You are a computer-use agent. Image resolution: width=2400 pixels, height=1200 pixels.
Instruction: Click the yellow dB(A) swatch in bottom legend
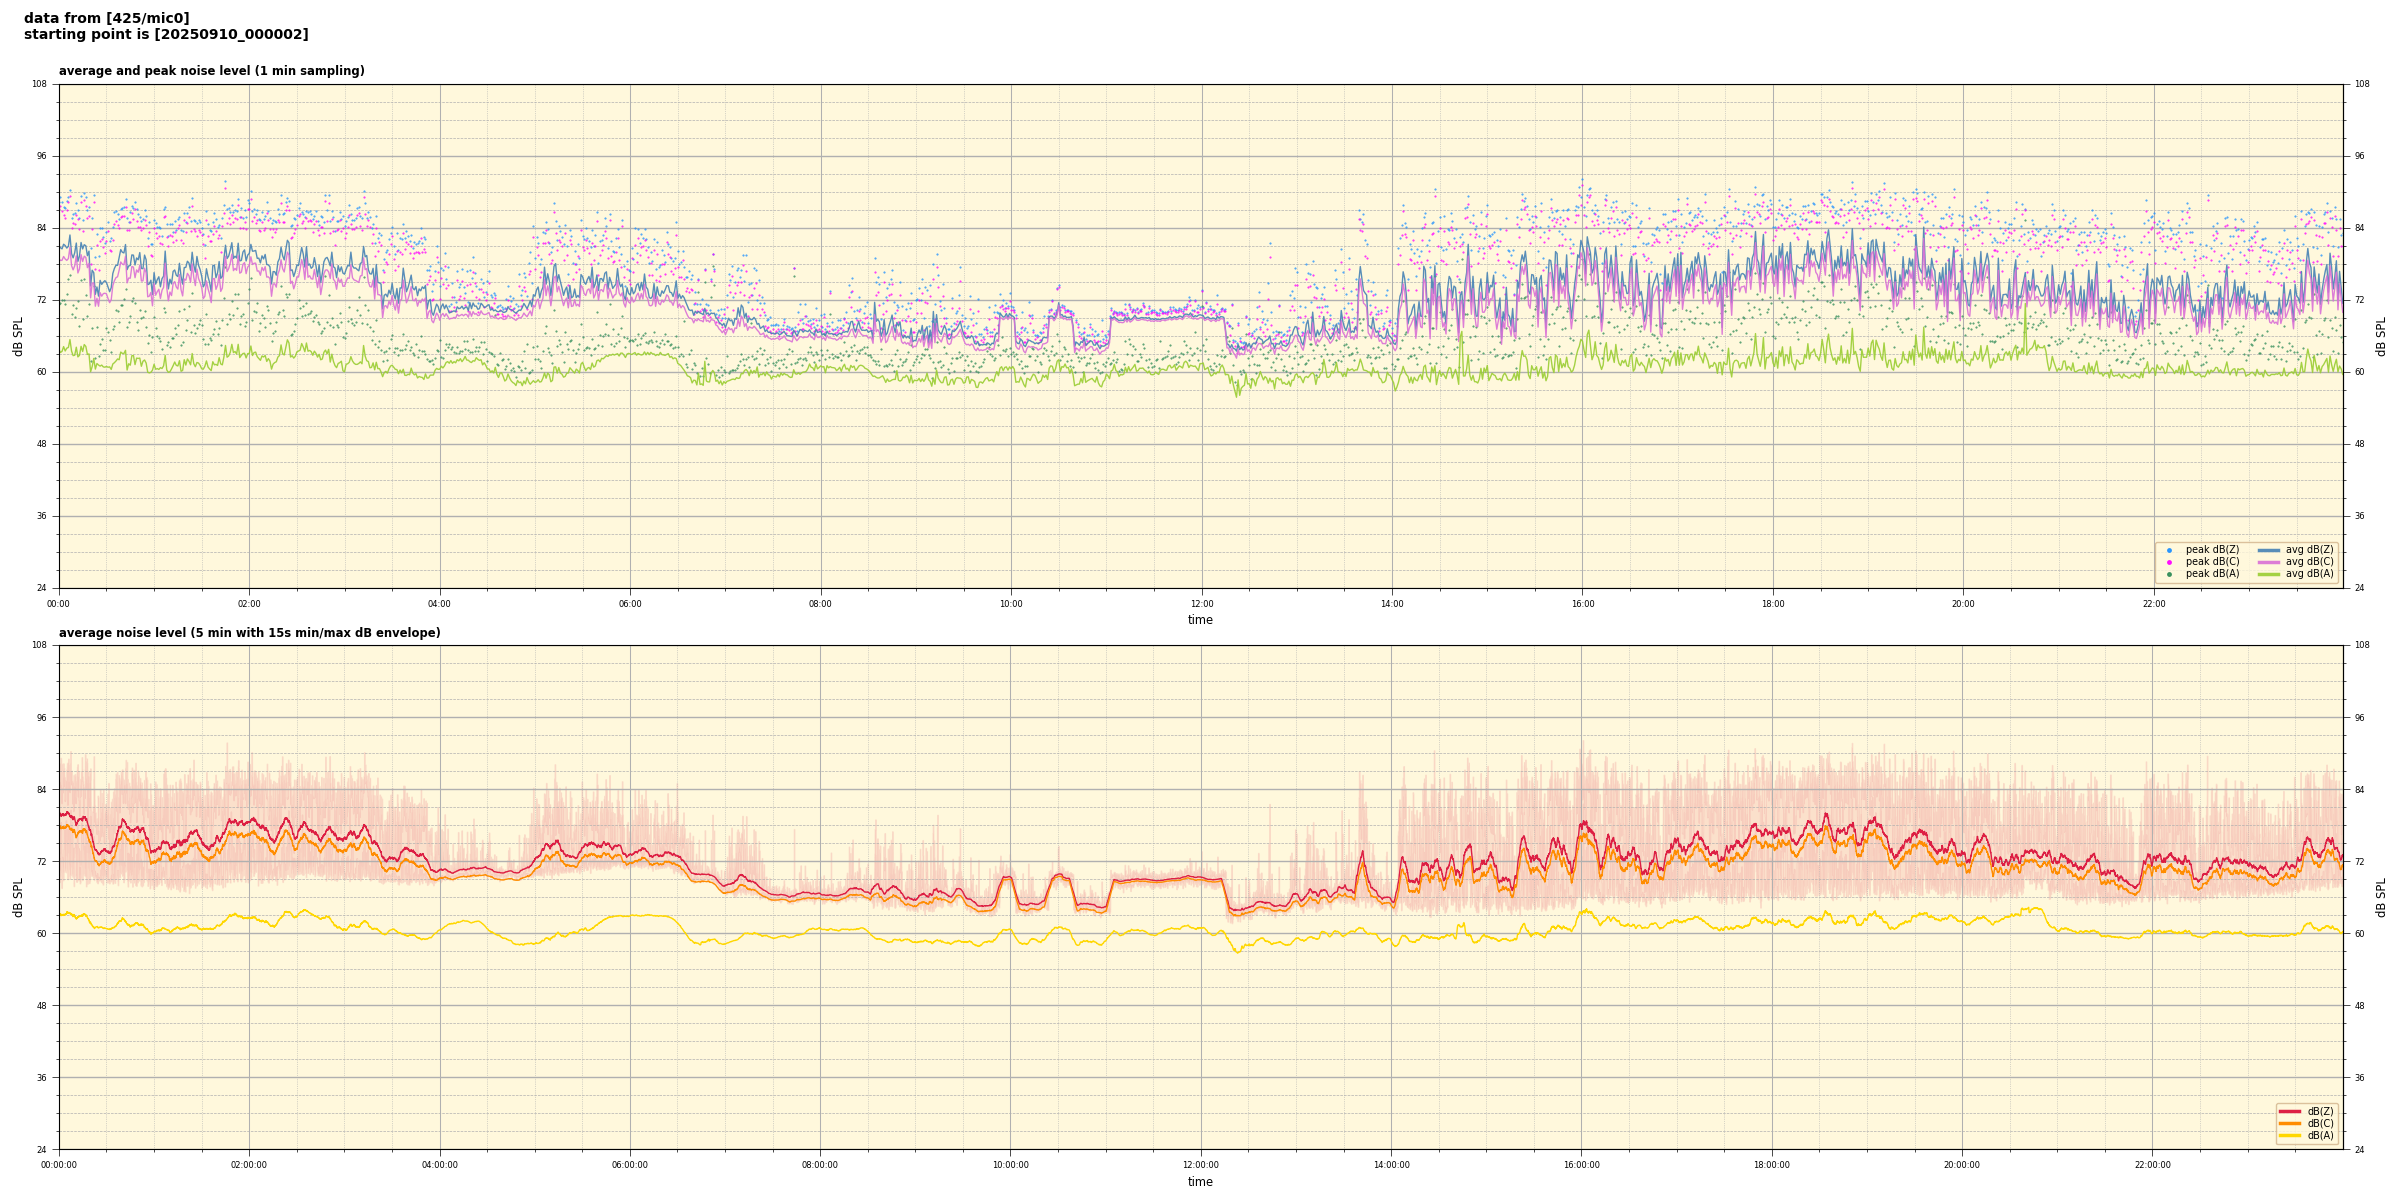[2289, 1135]
